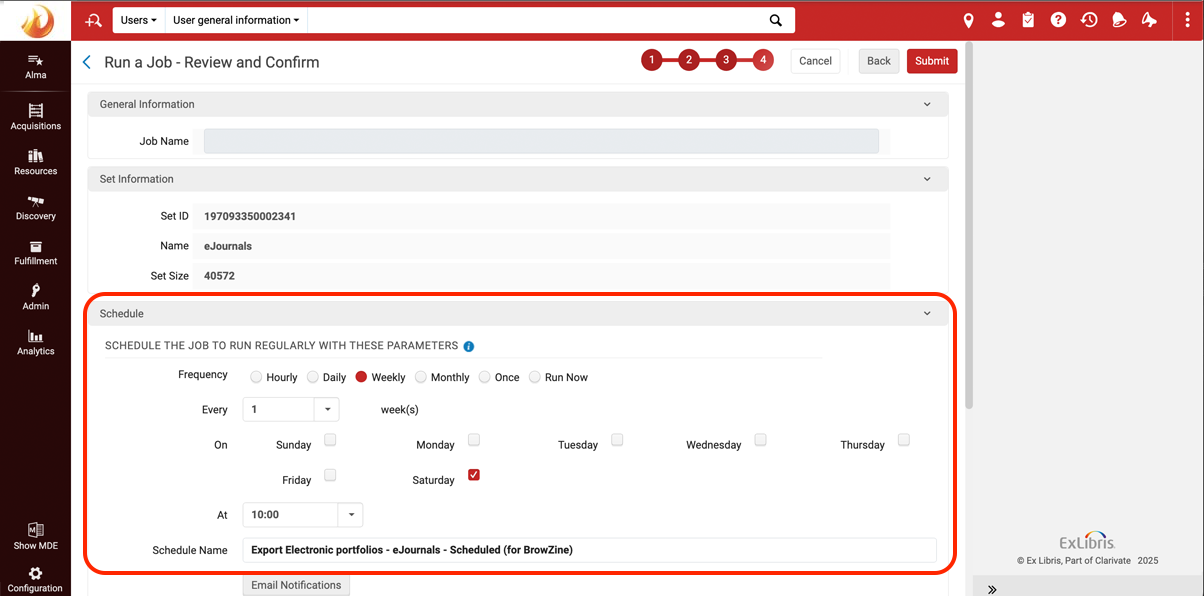The image size is (1204, 596).
Task: Click the Set ID value 197093350002341
Action: [250, 216]
